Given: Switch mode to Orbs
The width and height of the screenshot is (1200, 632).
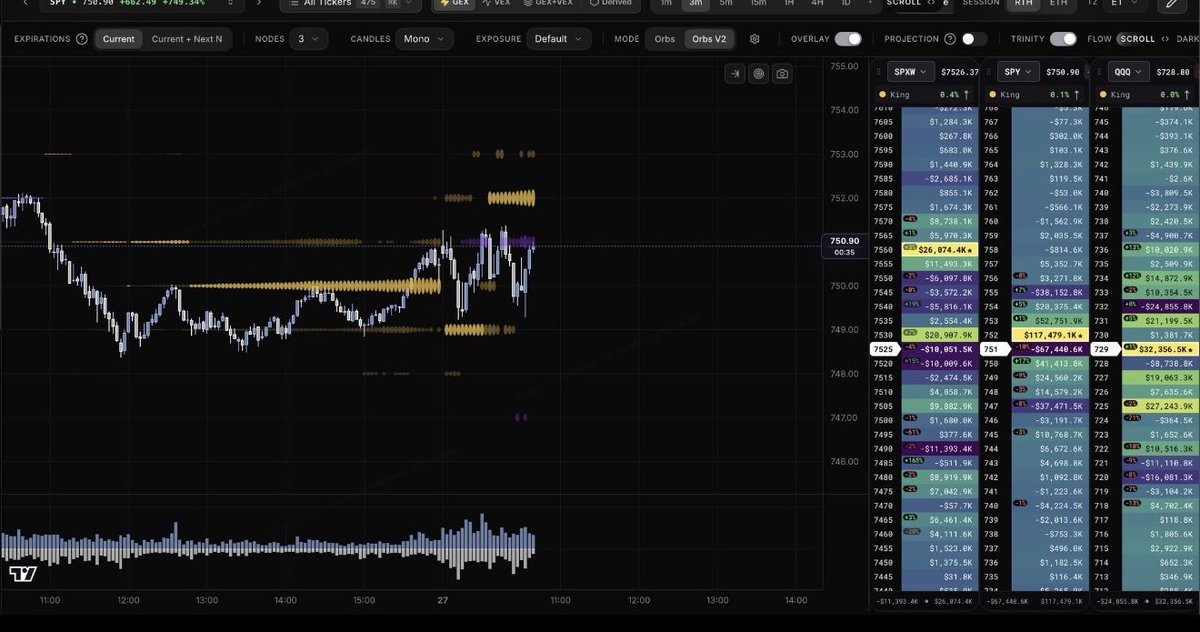Looking at the screenshot, I should [x=664, y=39].
